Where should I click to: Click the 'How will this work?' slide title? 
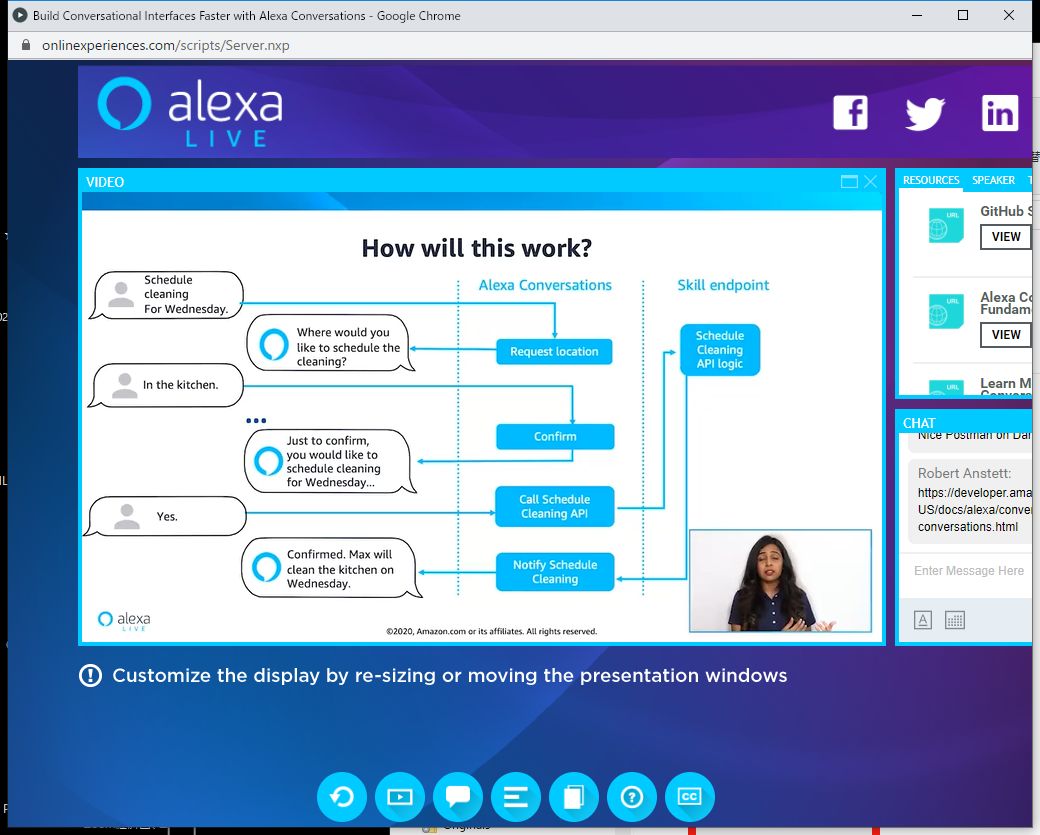click(x=476, y=248)
